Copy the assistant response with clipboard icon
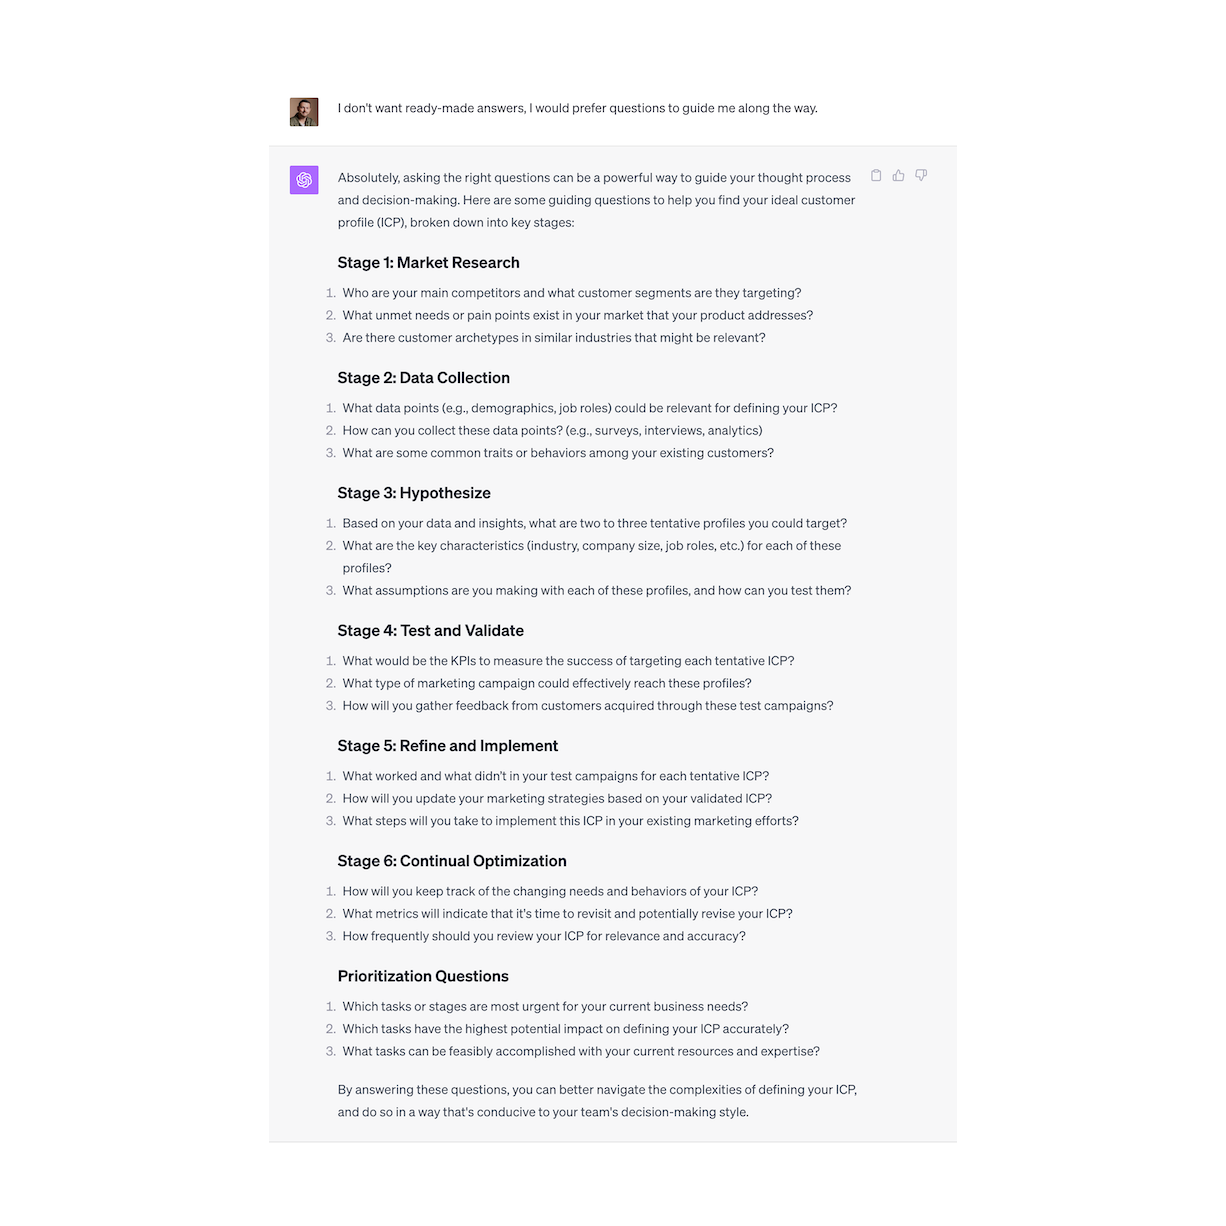The height and width of the screenshot is (1226, 1226). (x=876, y=176)
